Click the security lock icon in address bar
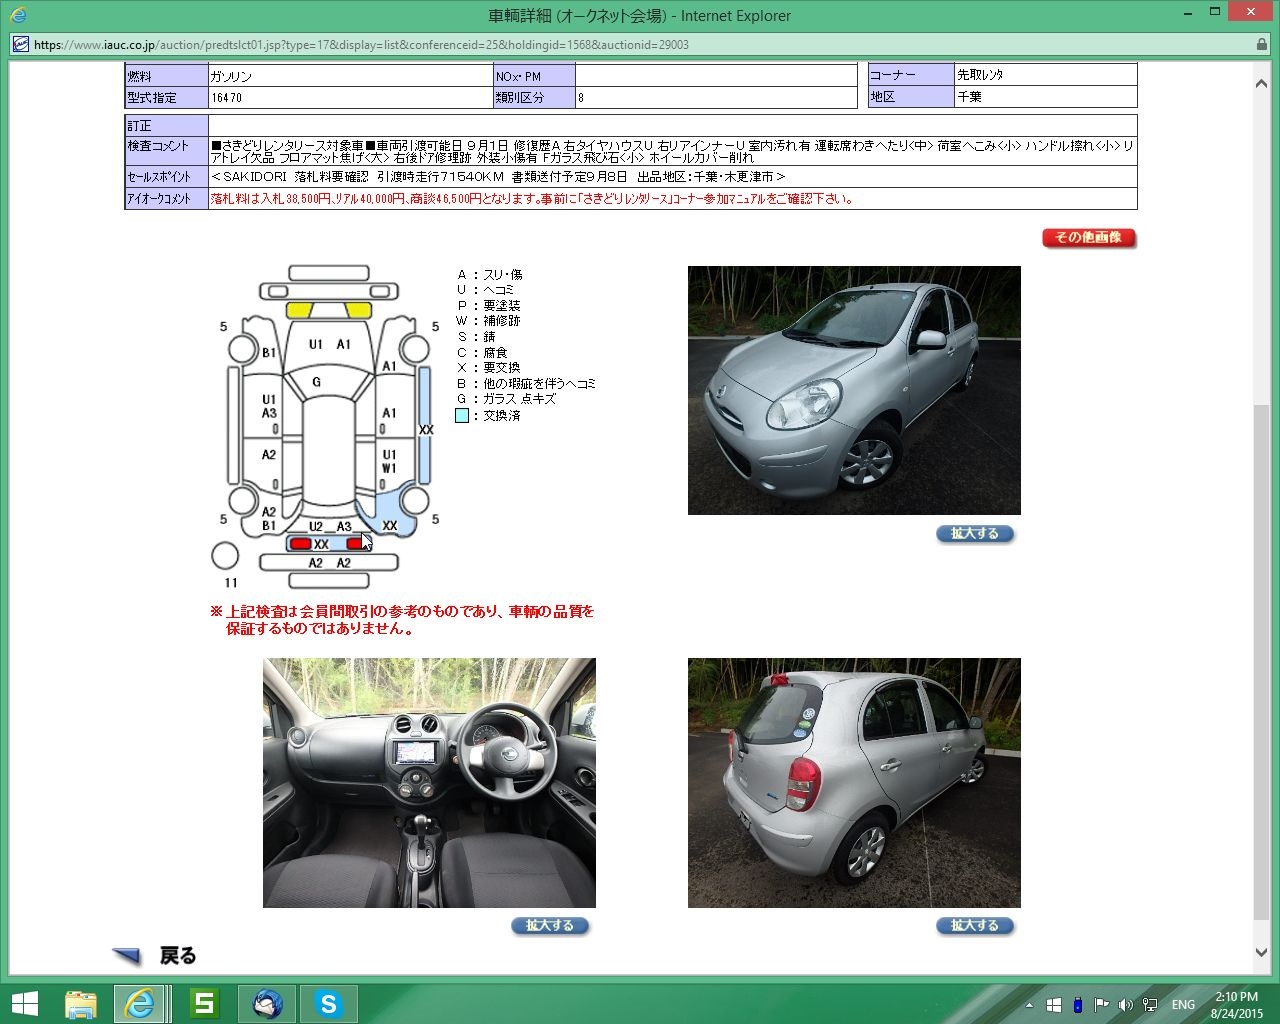This screenshot has width=1280, height=1024. point(1261,45)
